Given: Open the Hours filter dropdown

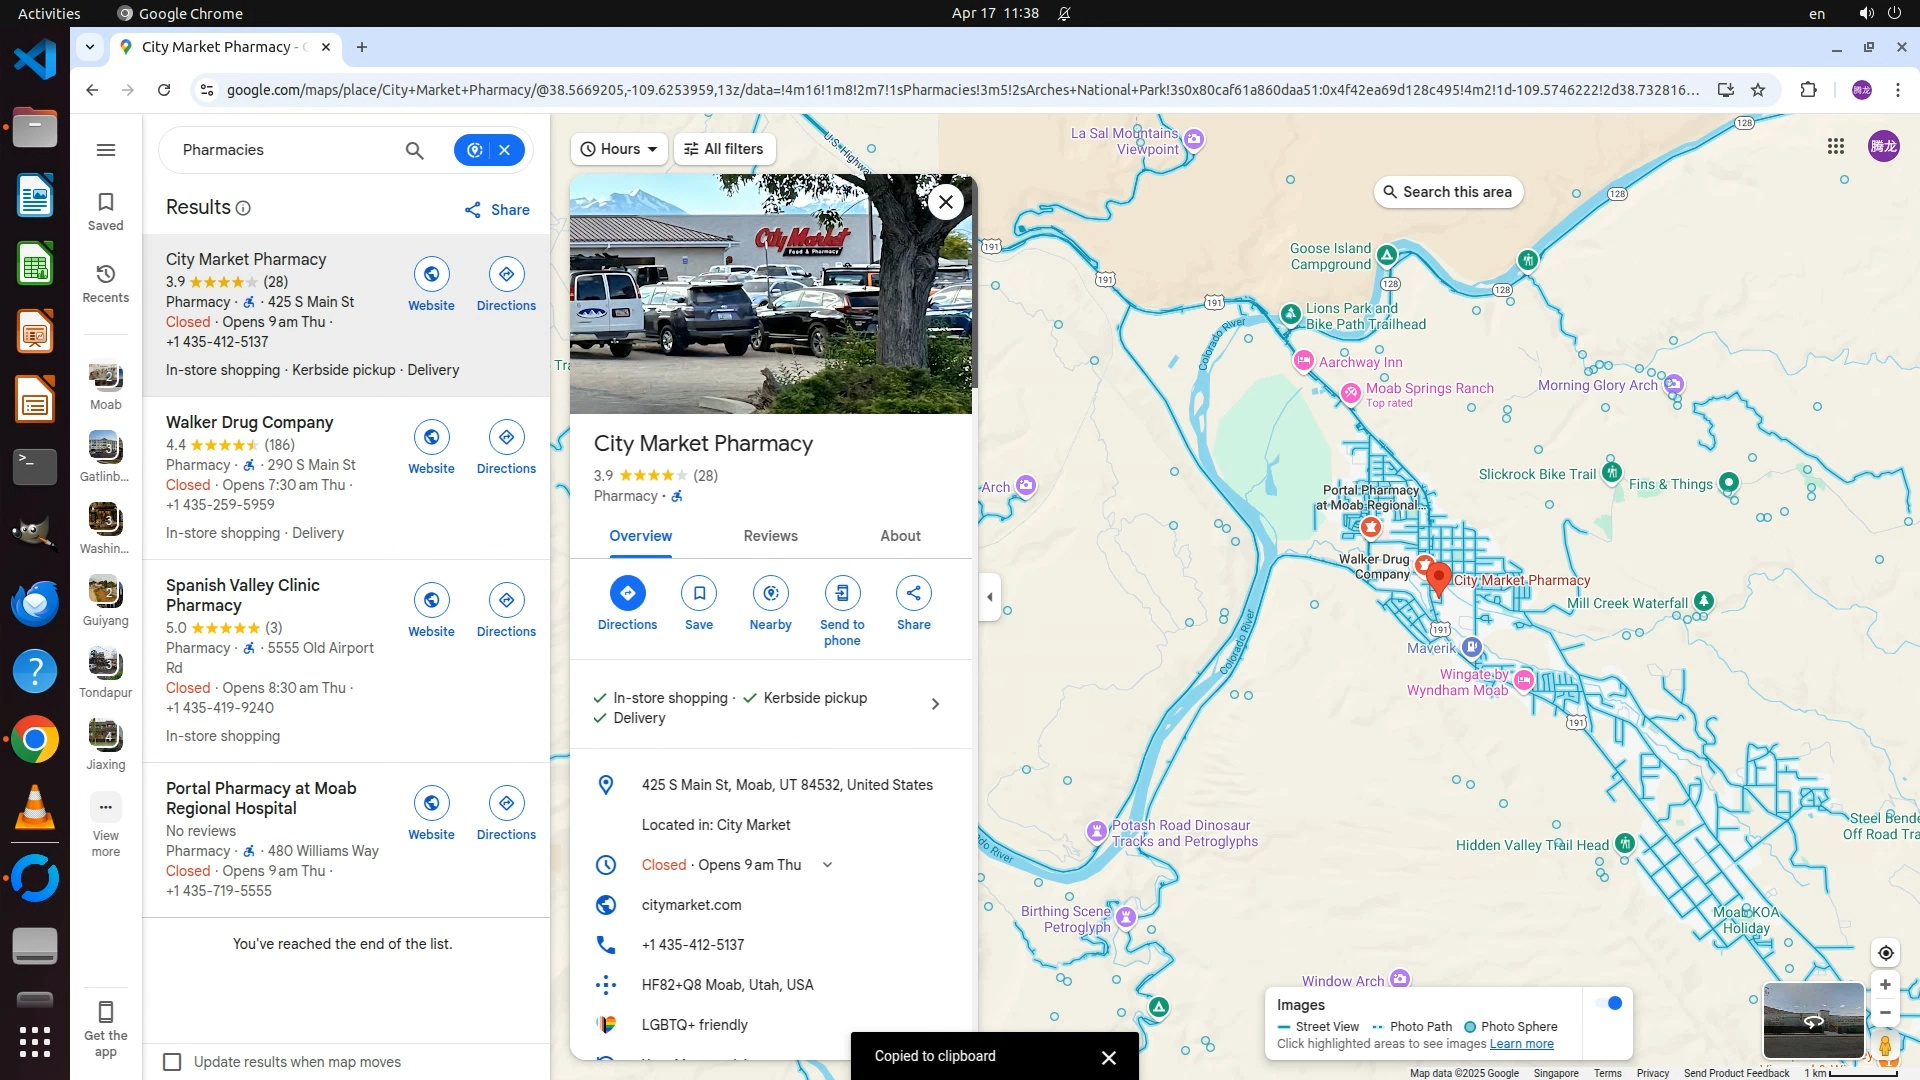Looking at the screenshot, I should tap(619, 149).
